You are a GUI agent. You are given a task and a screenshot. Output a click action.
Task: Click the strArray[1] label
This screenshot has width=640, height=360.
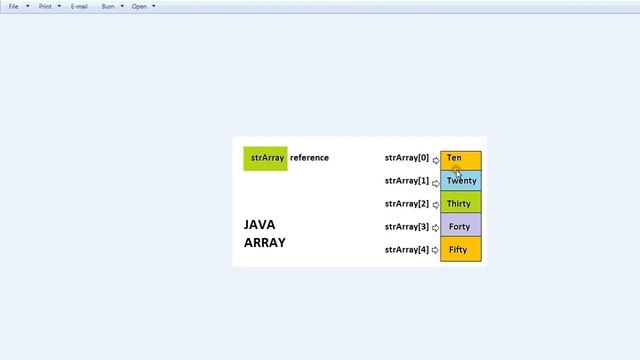point(407,180)
